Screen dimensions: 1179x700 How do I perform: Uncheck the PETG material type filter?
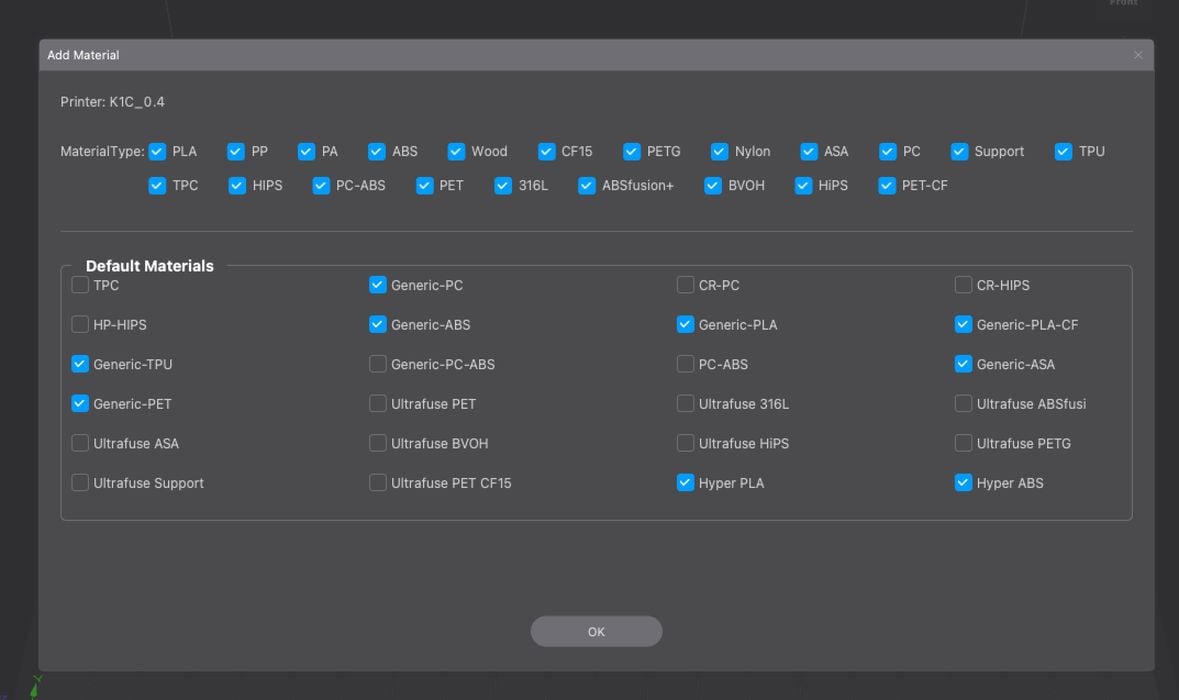click(632, 152)
